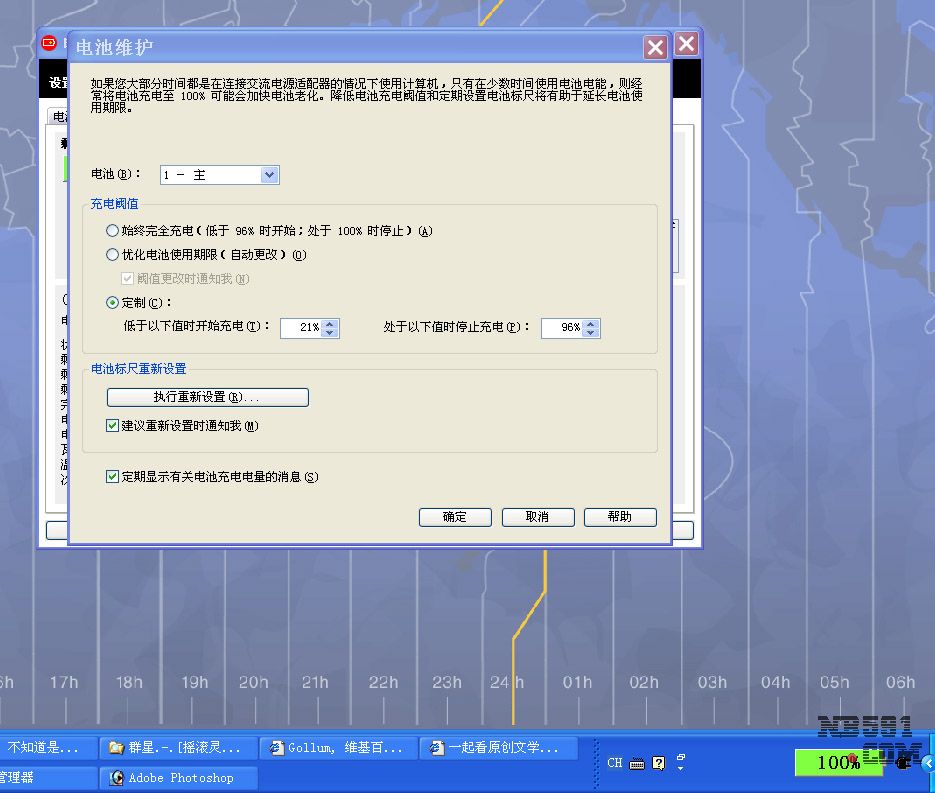Click the keyboard icon in language bar
The width and height of the screenshot is (935, 793).
point(638,763)
